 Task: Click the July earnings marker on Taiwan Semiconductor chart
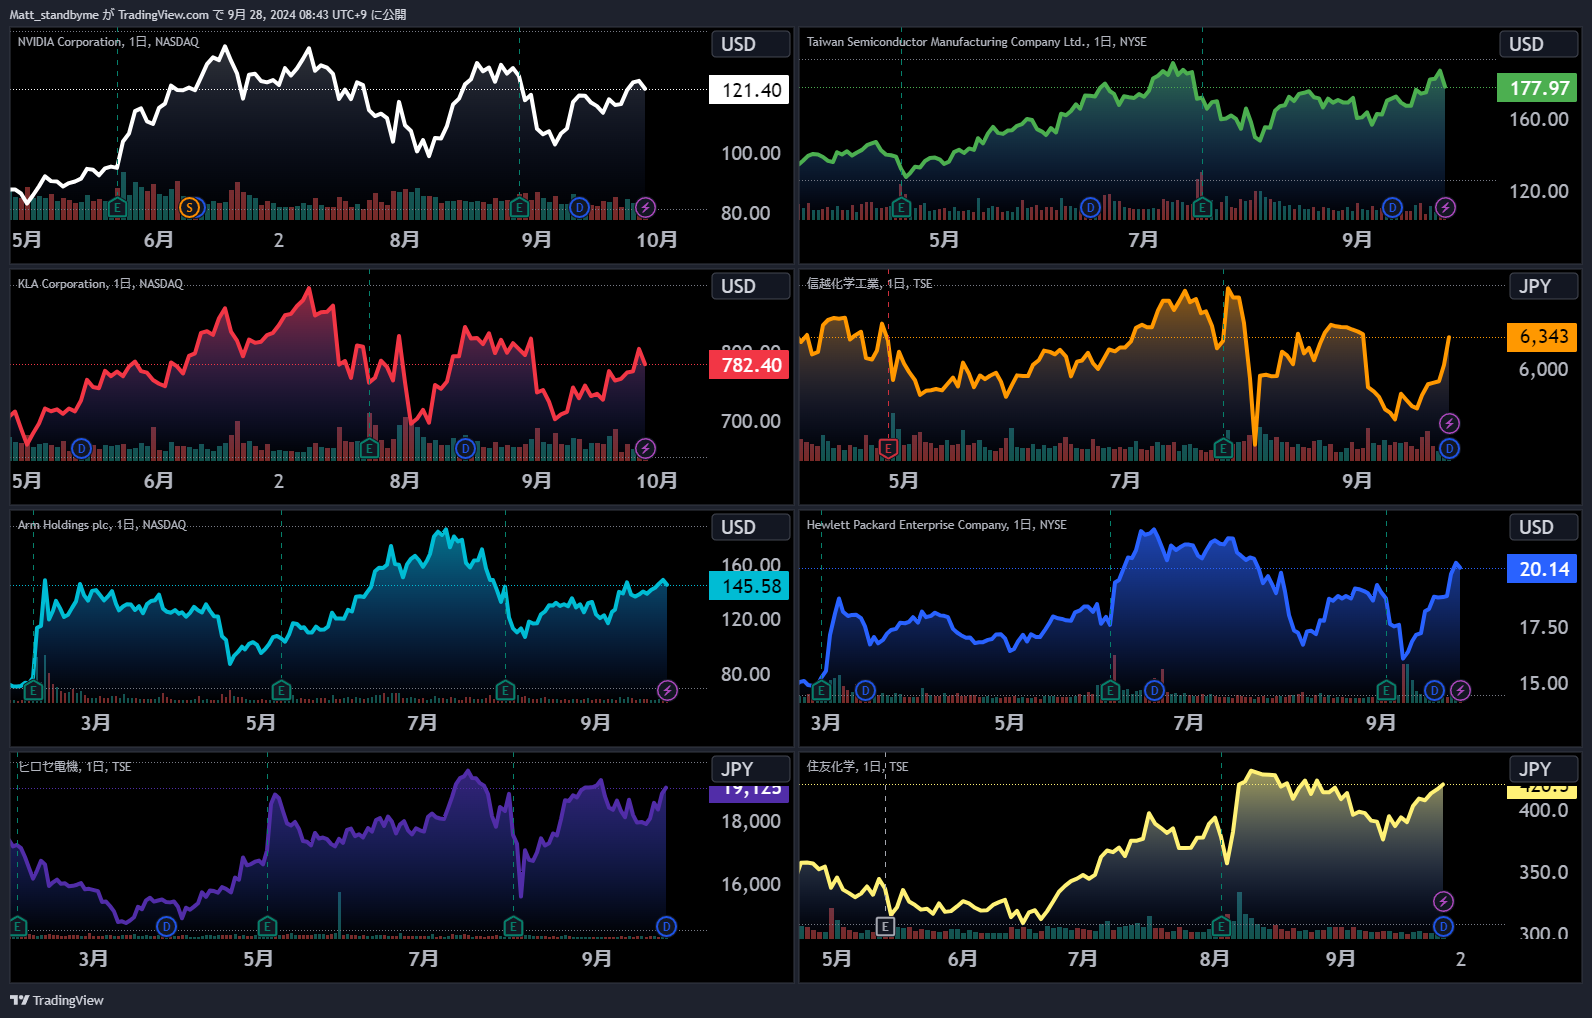(x=1202, y=208)
